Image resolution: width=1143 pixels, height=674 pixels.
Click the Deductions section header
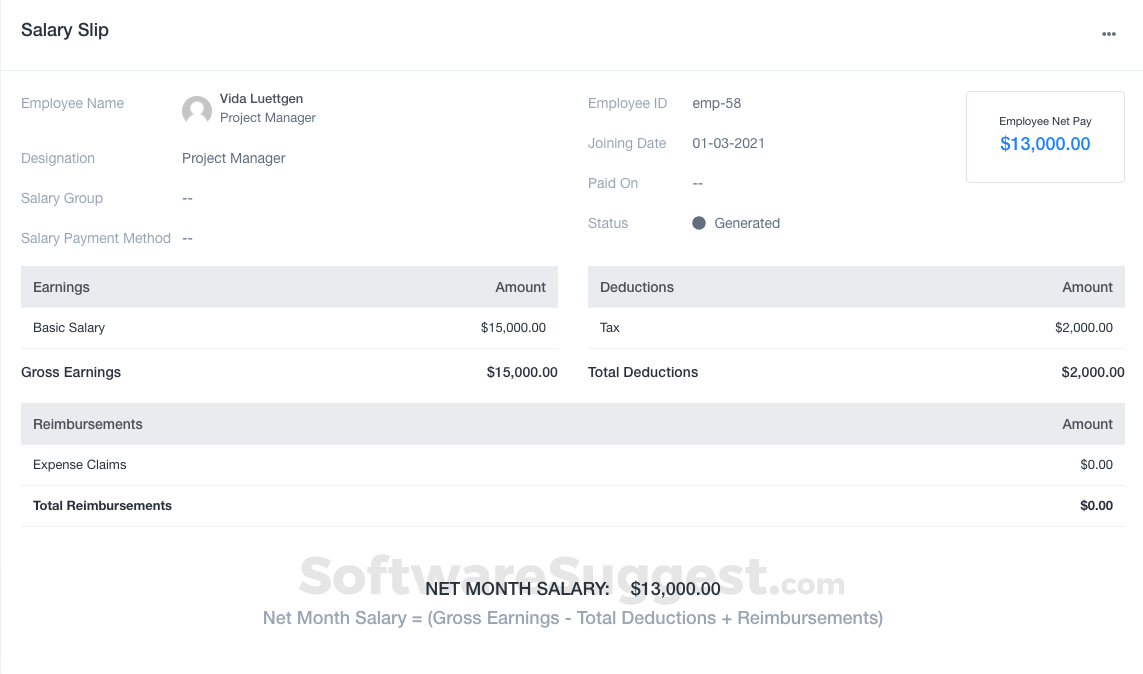(x=637, y=287)
